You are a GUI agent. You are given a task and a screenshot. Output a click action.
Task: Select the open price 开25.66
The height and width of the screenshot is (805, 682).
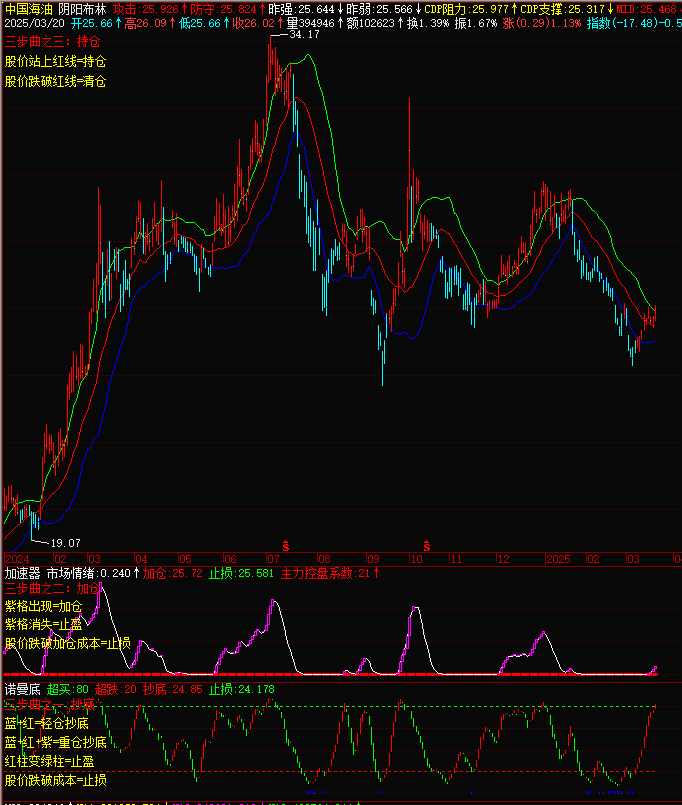[x=91, y=23]
